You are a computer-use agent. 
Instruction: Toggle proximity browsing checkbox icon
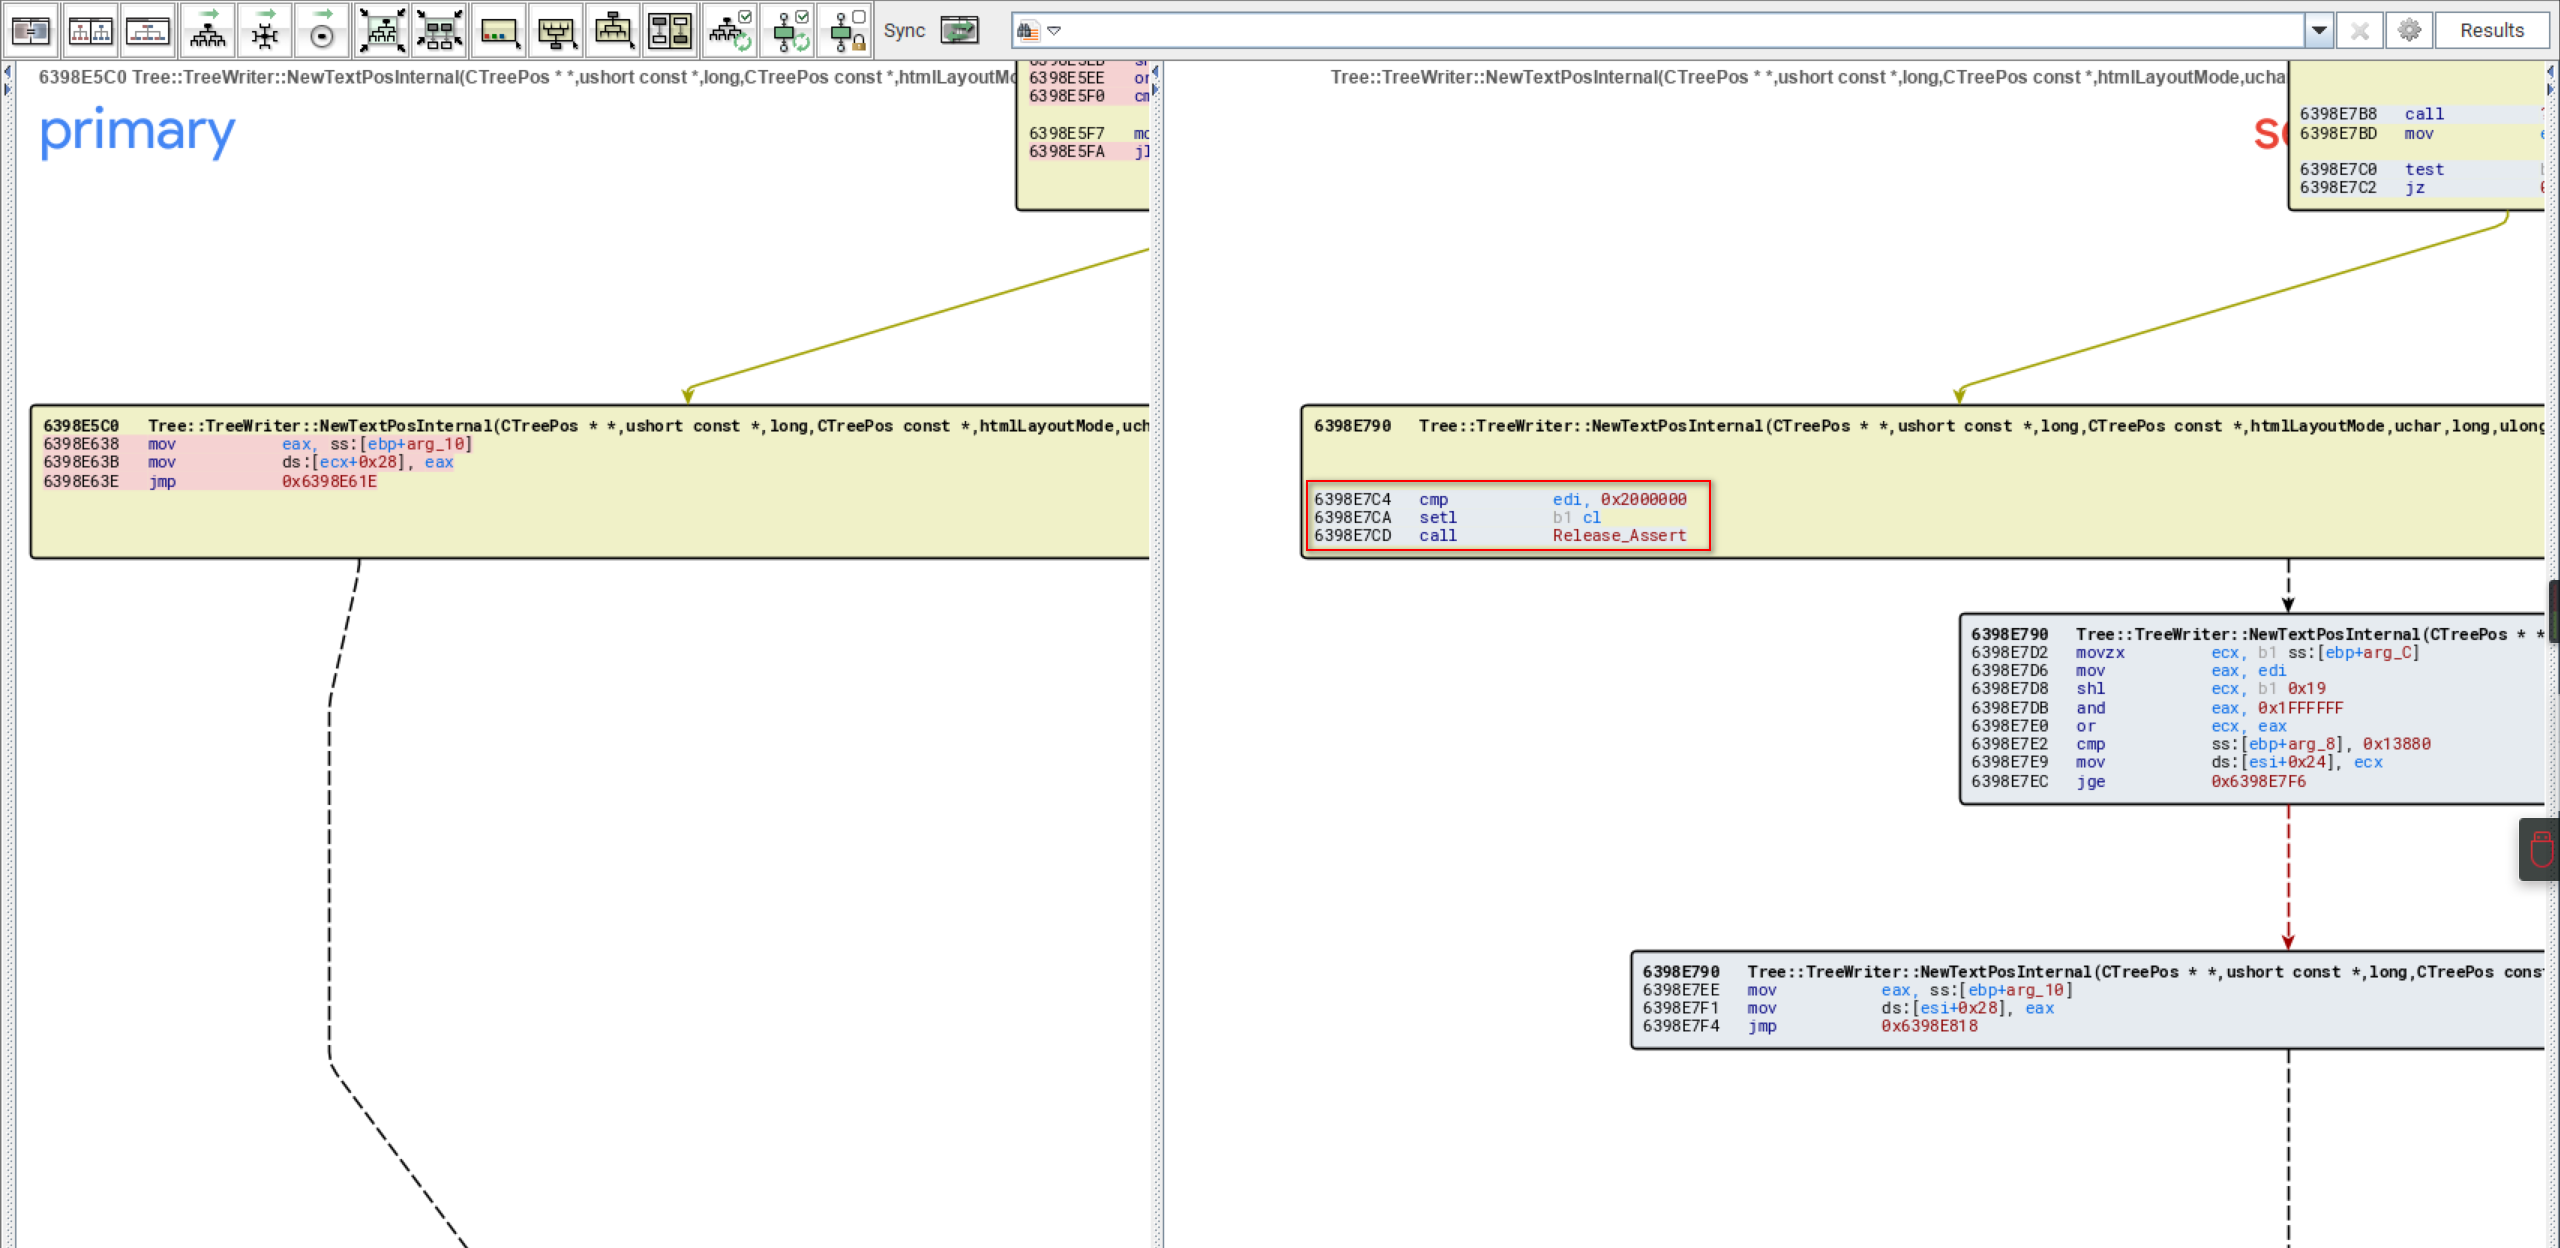[790, 31]
